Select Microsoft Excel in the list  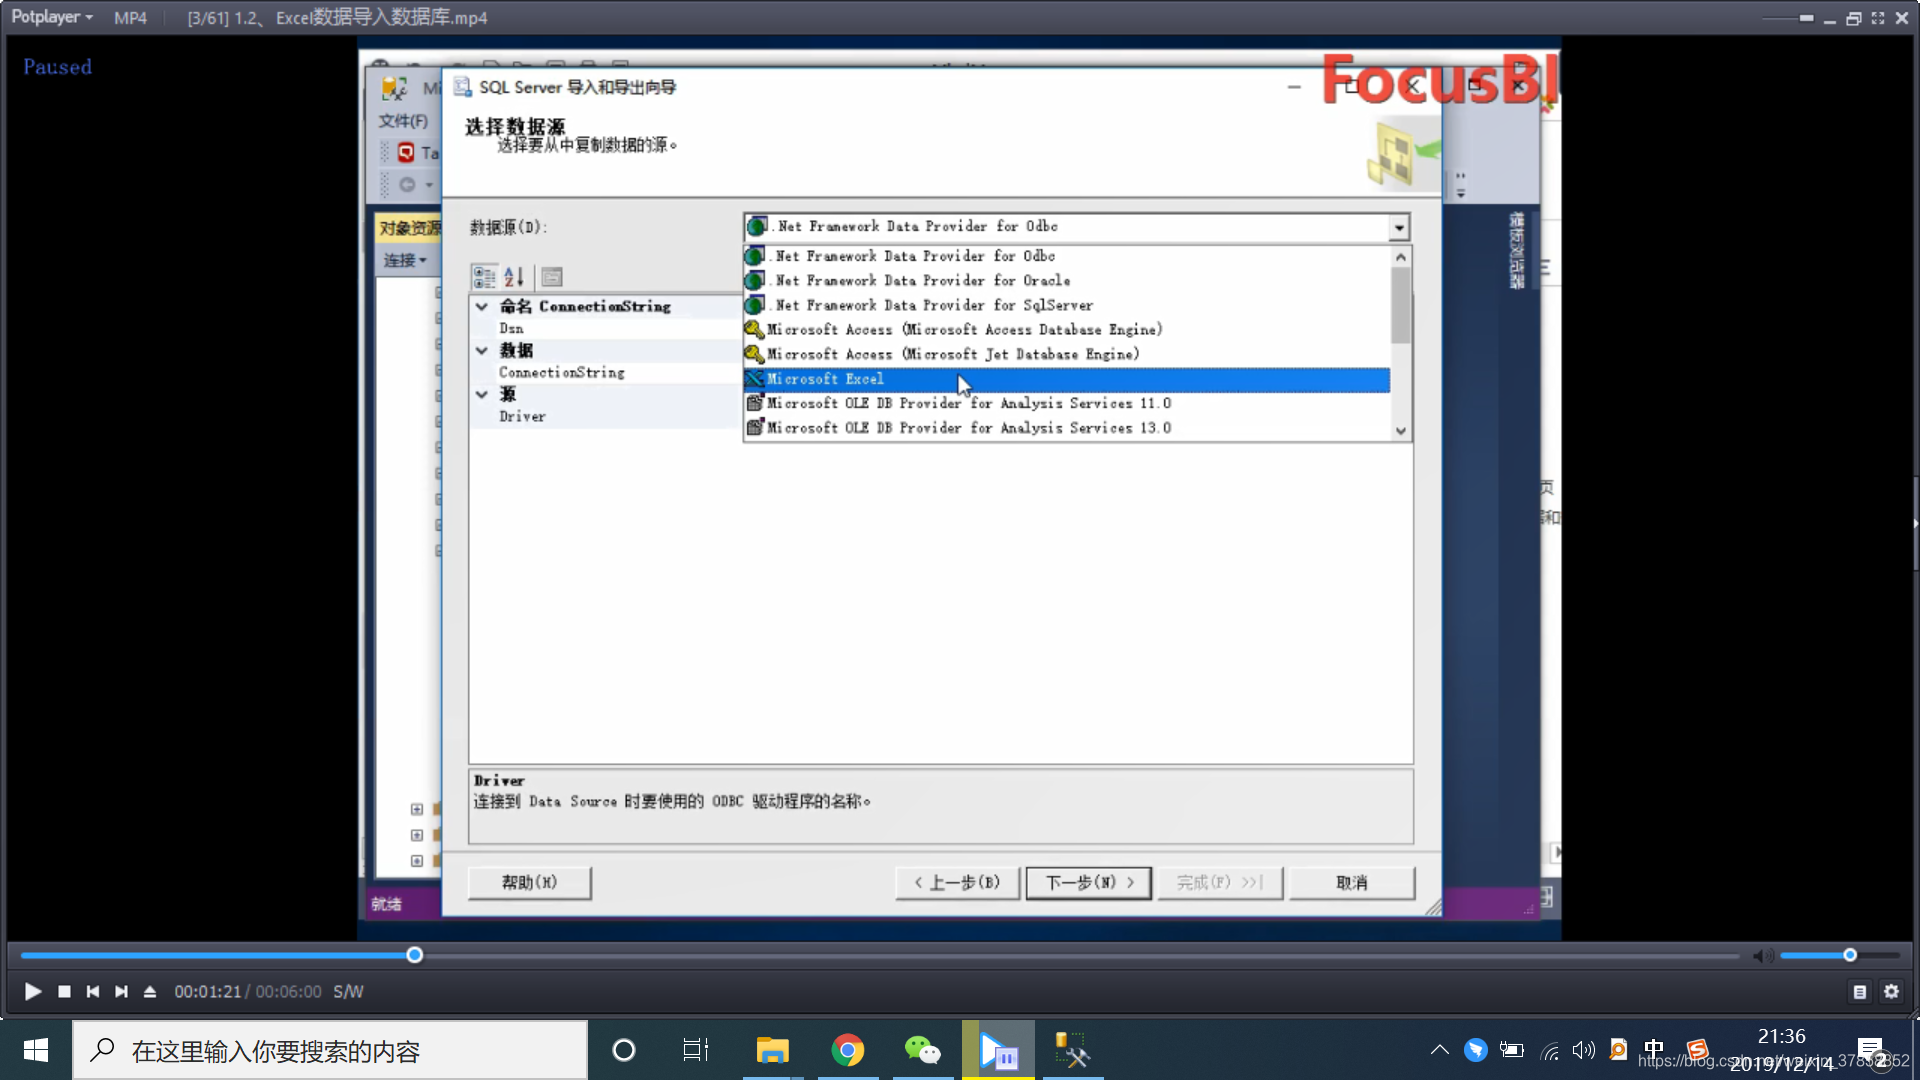pos(825,379)
